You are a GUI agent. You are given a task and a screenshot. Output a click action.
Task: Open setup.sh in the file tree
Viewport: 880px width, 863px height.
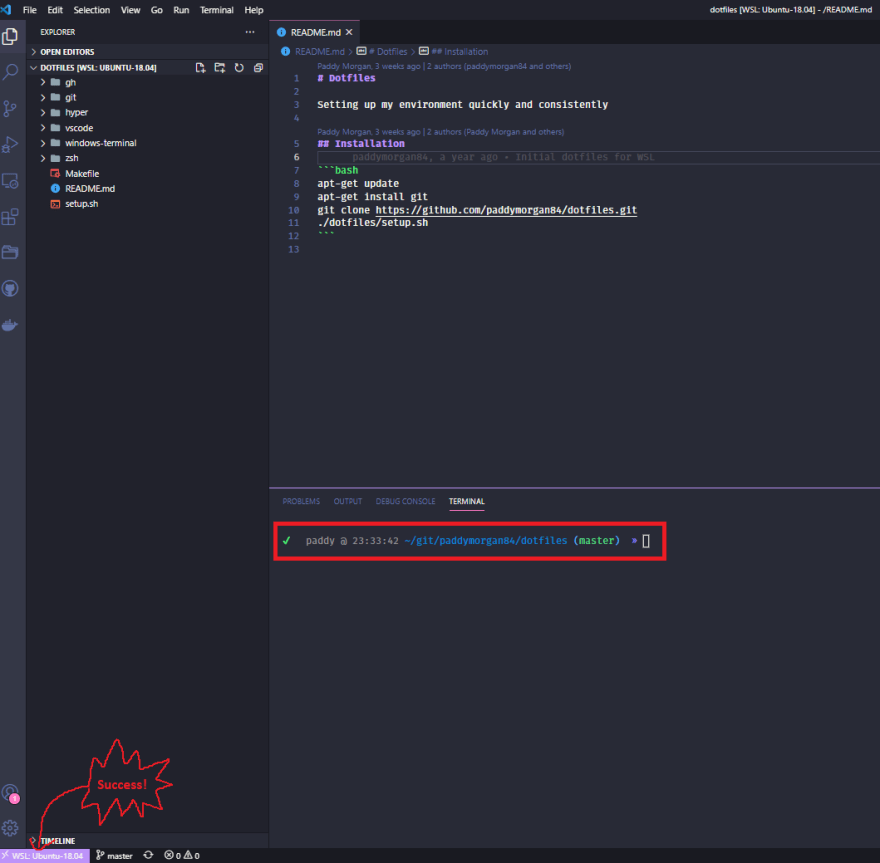tap(81, 204)
